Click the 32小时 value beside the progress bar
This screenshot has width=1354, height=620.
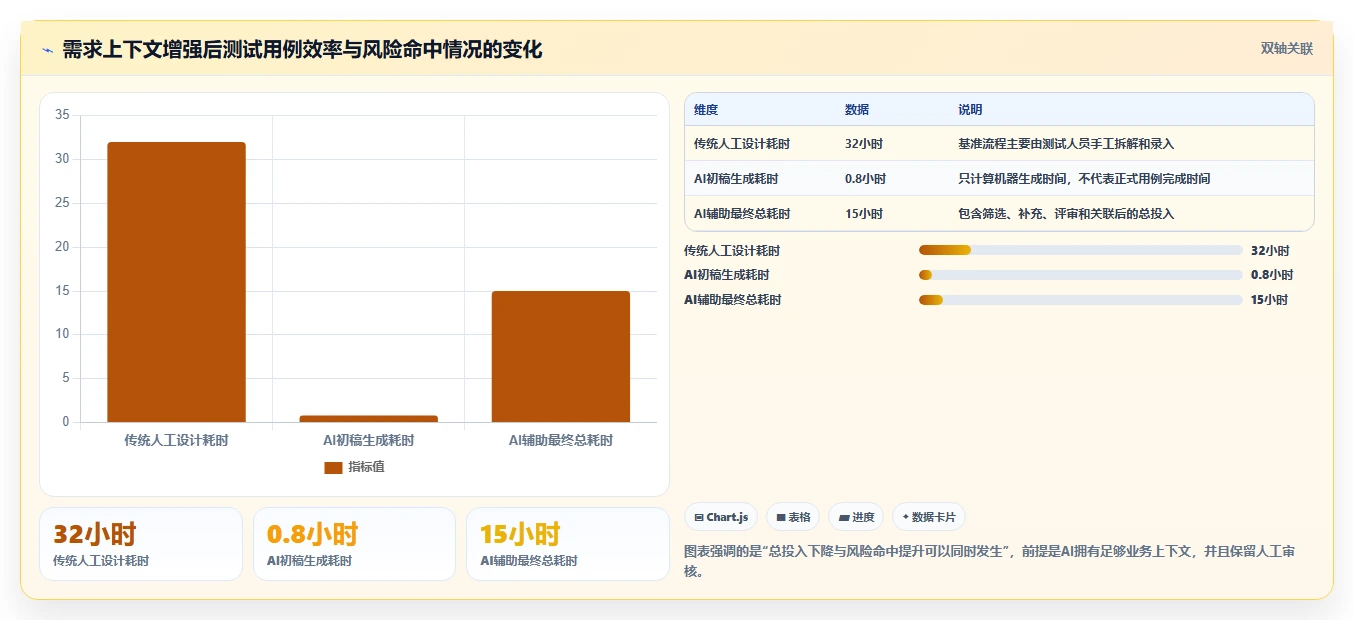[x=1270, y=251]
